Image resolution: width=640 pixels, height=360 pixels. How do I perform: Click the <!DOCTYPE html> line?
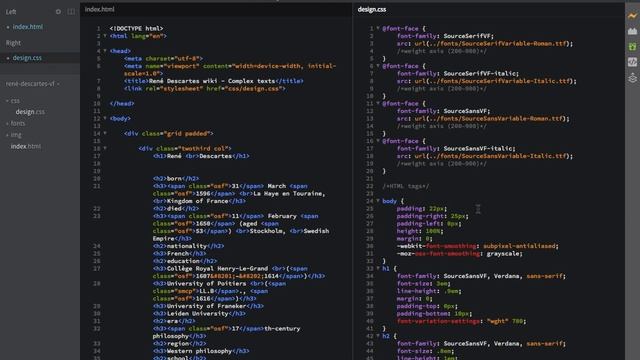pos(136,29)
